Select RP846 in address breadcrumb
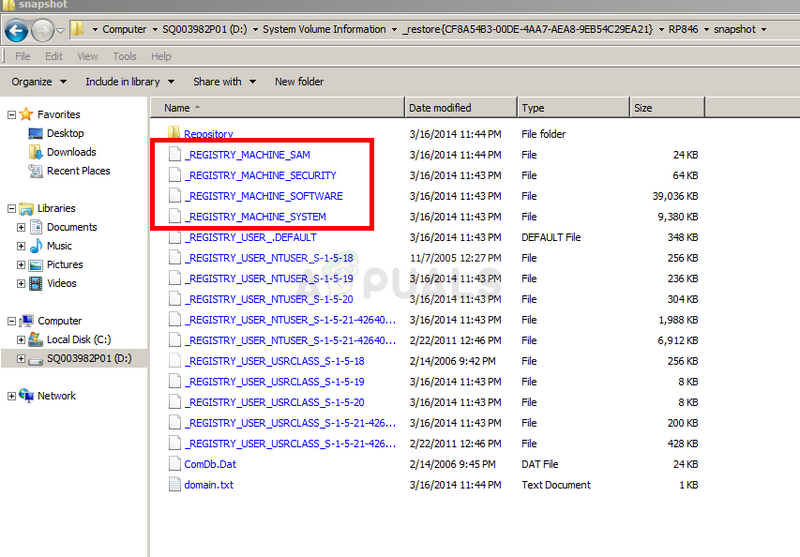The height and width of the screenshot is (557, 800). click(683, 29)
